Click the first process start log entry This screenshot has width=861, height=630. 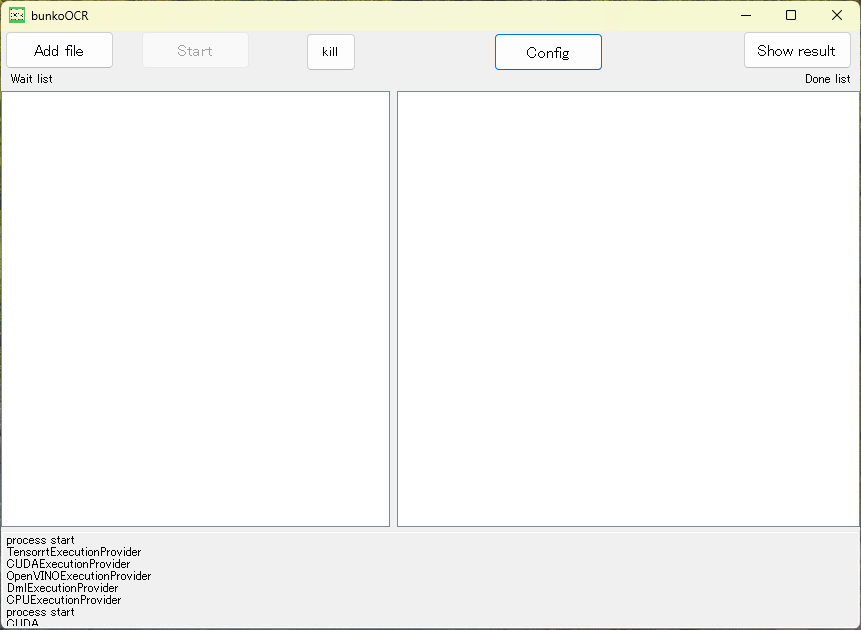pyautogui.click(x=40, y=540)
